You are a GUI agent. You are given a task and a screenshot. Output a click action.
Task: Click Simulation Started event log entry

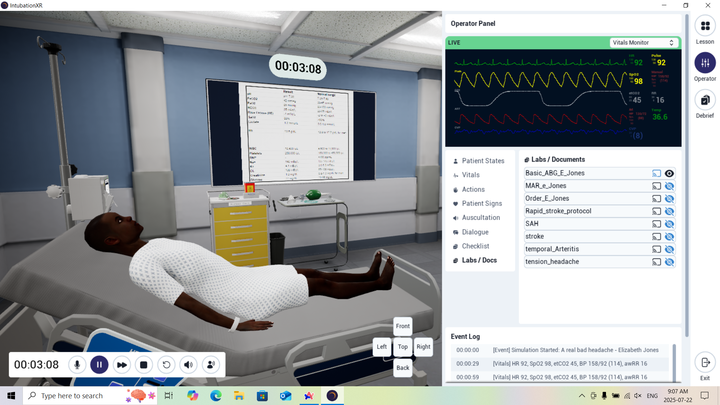pyautogui.click(x=558, y=350)
